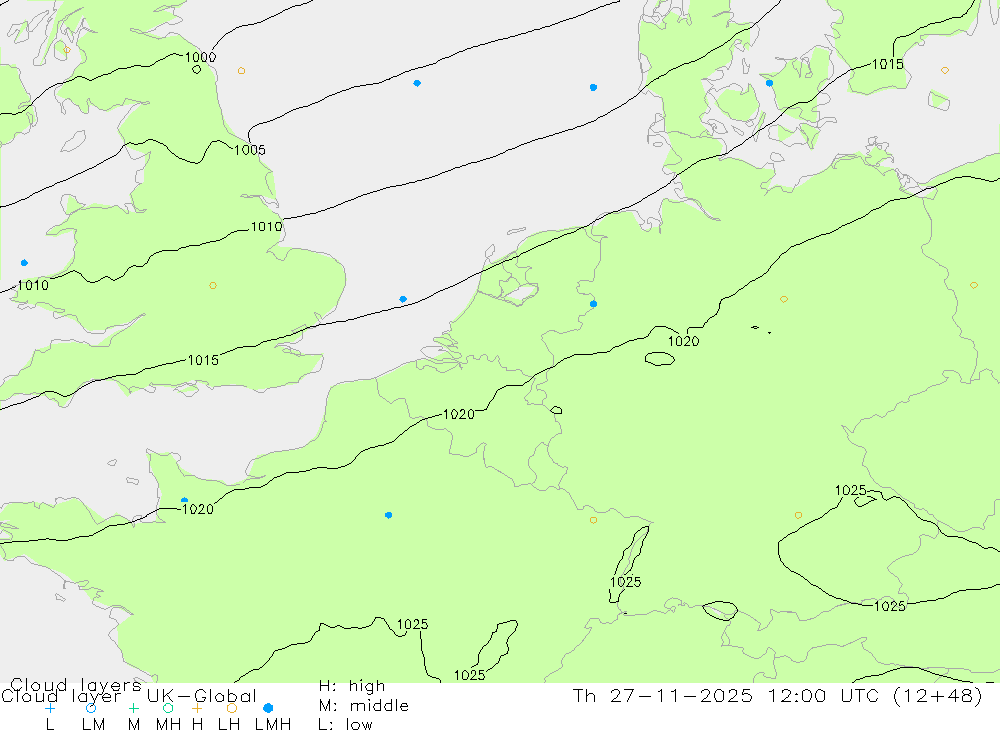Click the 1025 label on the Rhine contour

626,582
